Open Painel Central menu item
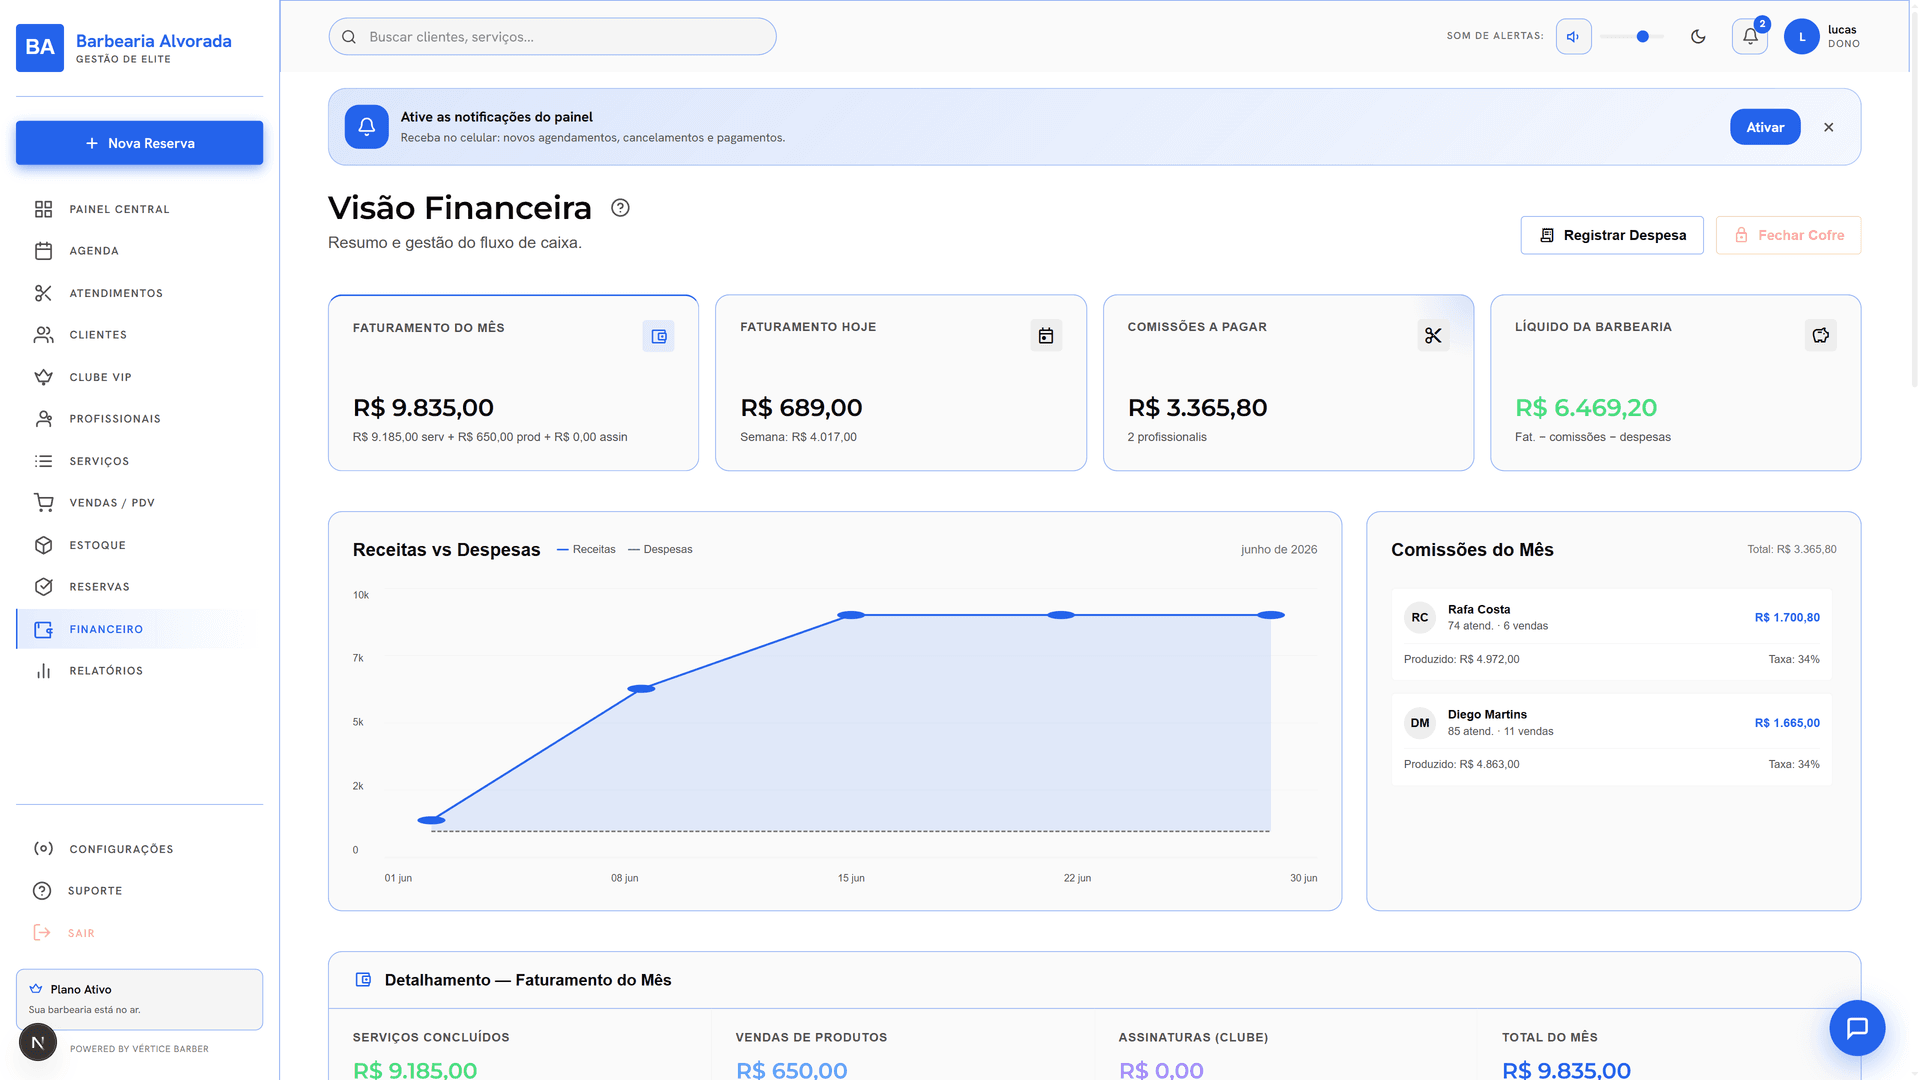 pyautogui.click(x=139, y=209)
